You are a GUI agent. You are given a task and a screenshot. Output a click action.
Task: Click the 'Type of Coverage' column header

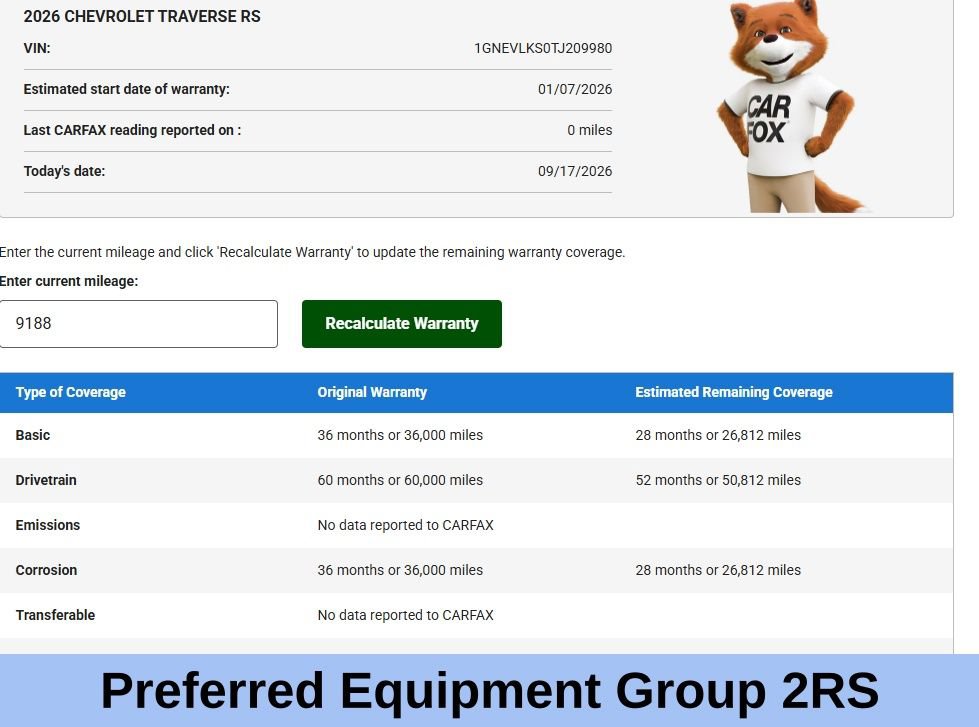(71, 392)
